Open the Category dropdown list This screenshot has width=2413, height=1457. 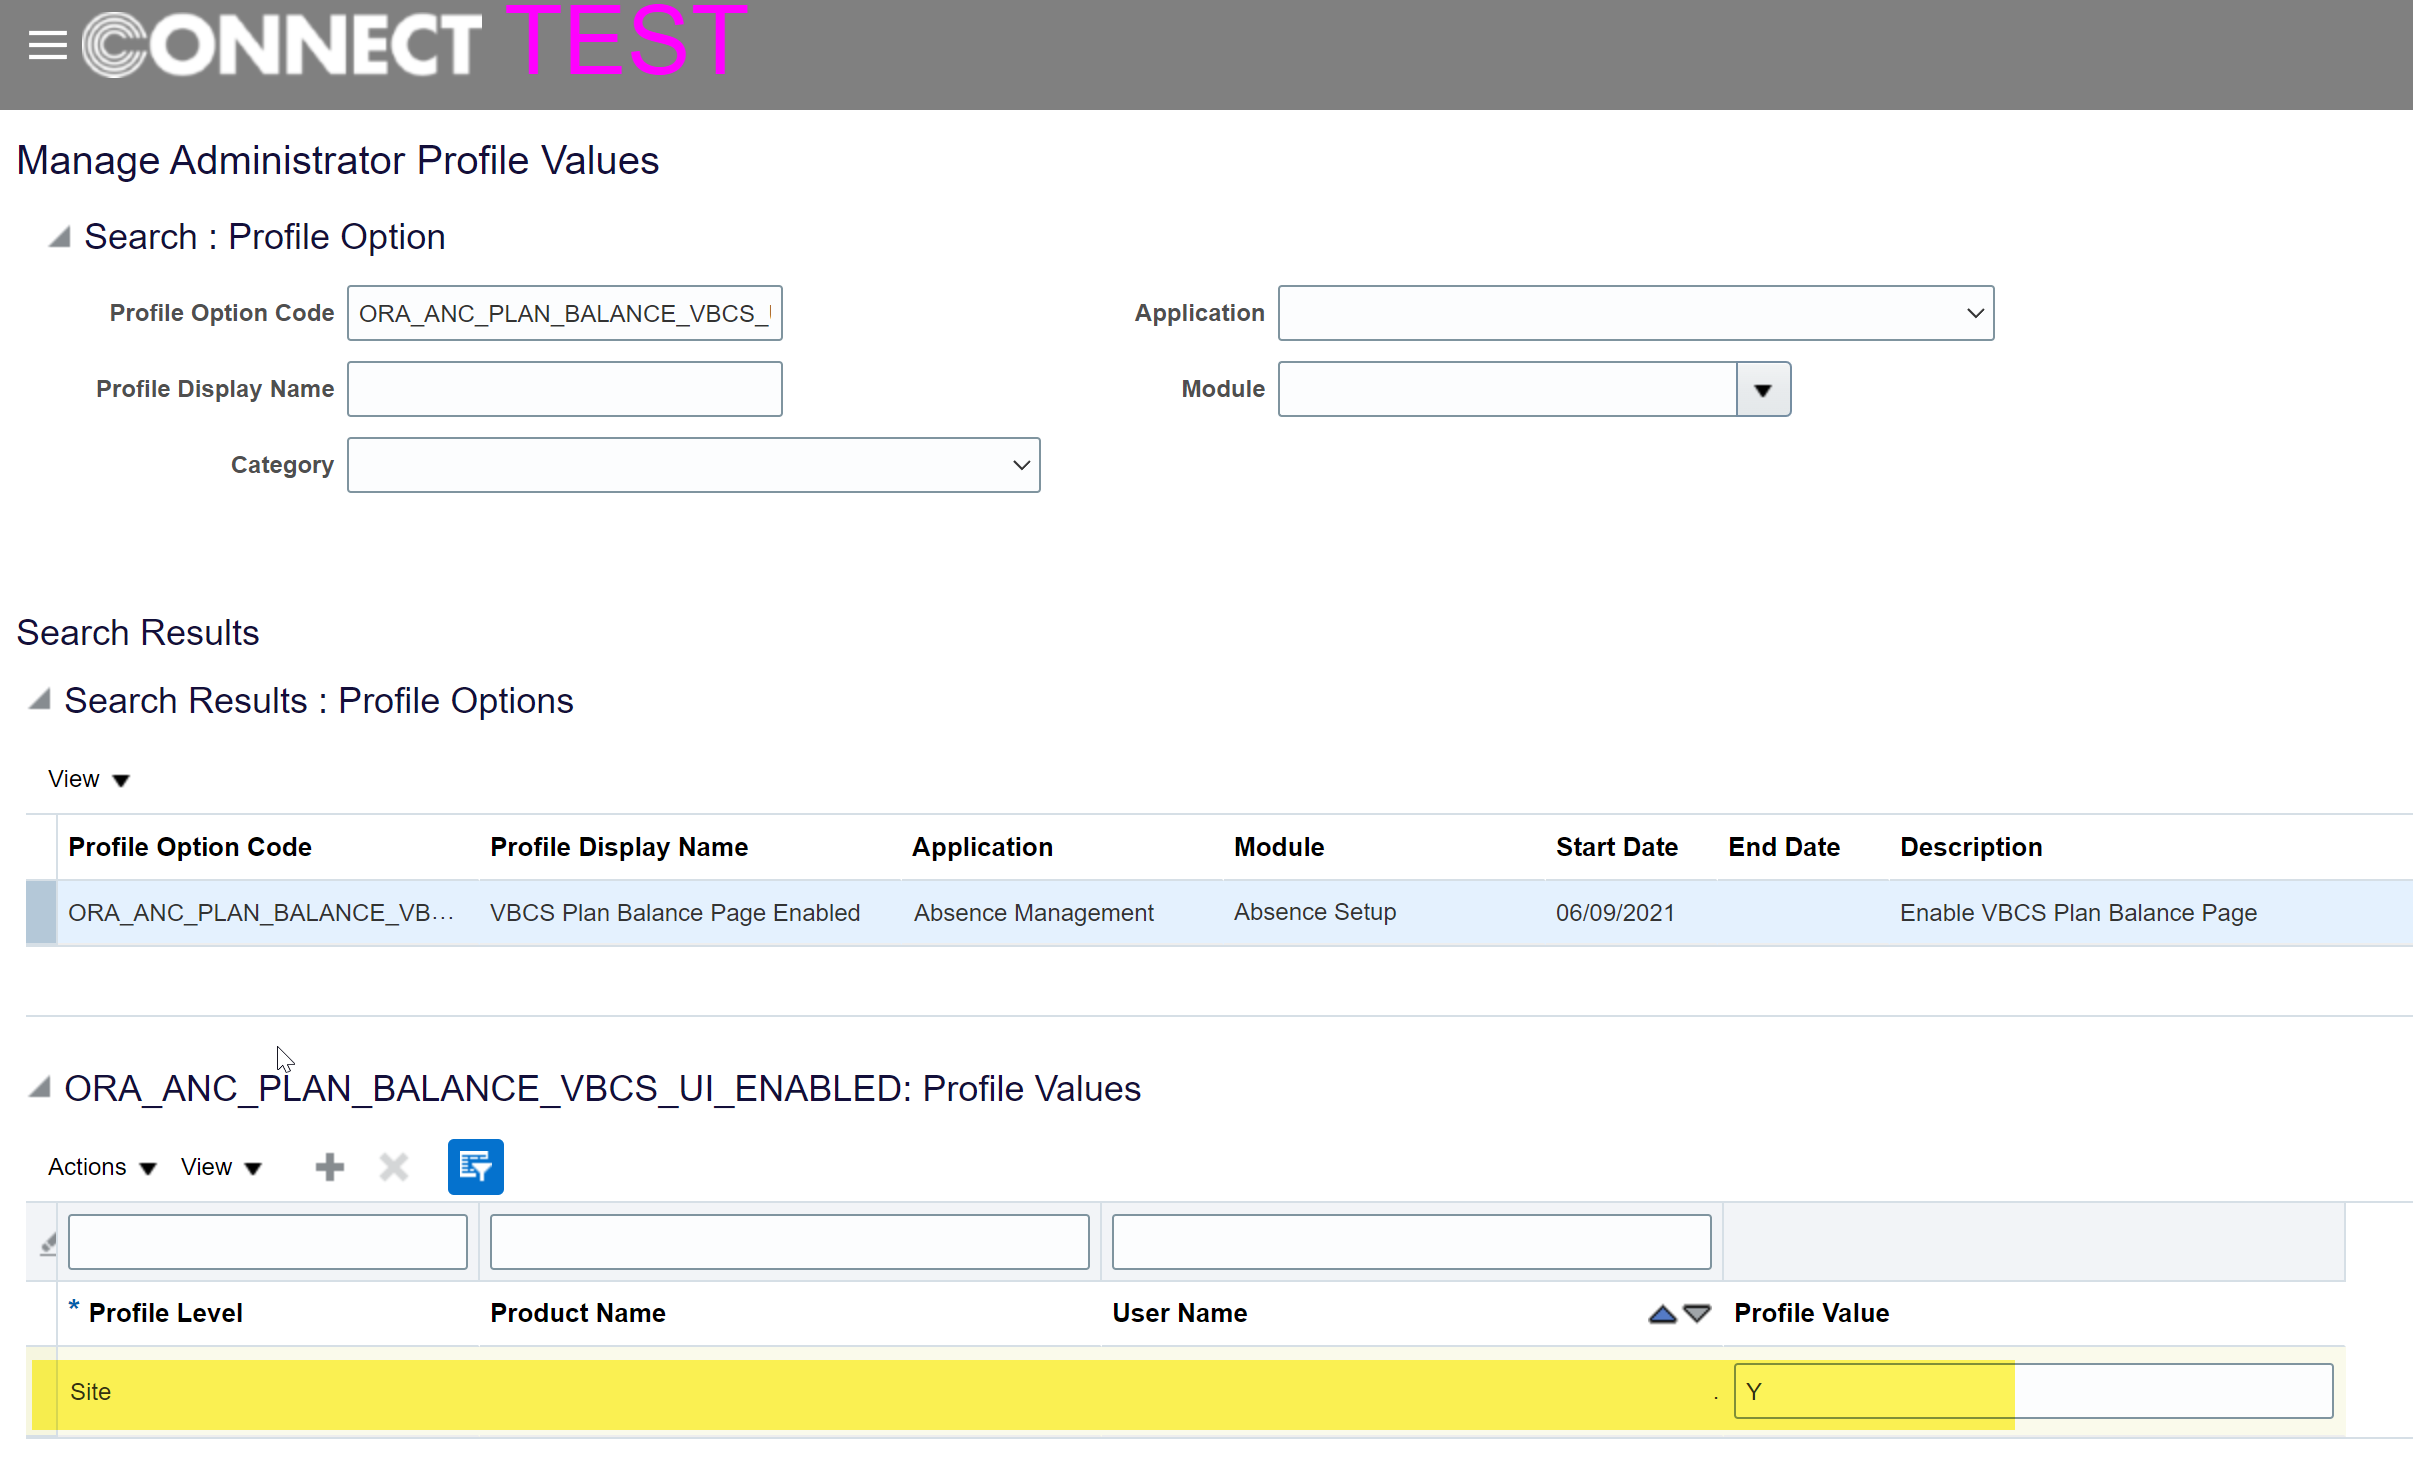tap(1021, 465)
